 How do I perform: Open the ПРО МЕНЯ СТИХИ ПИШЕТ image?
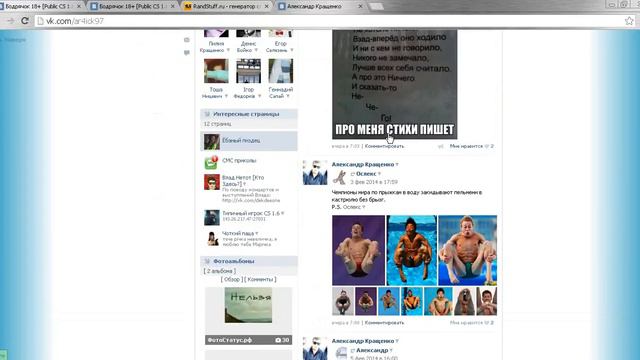(394, 84)
